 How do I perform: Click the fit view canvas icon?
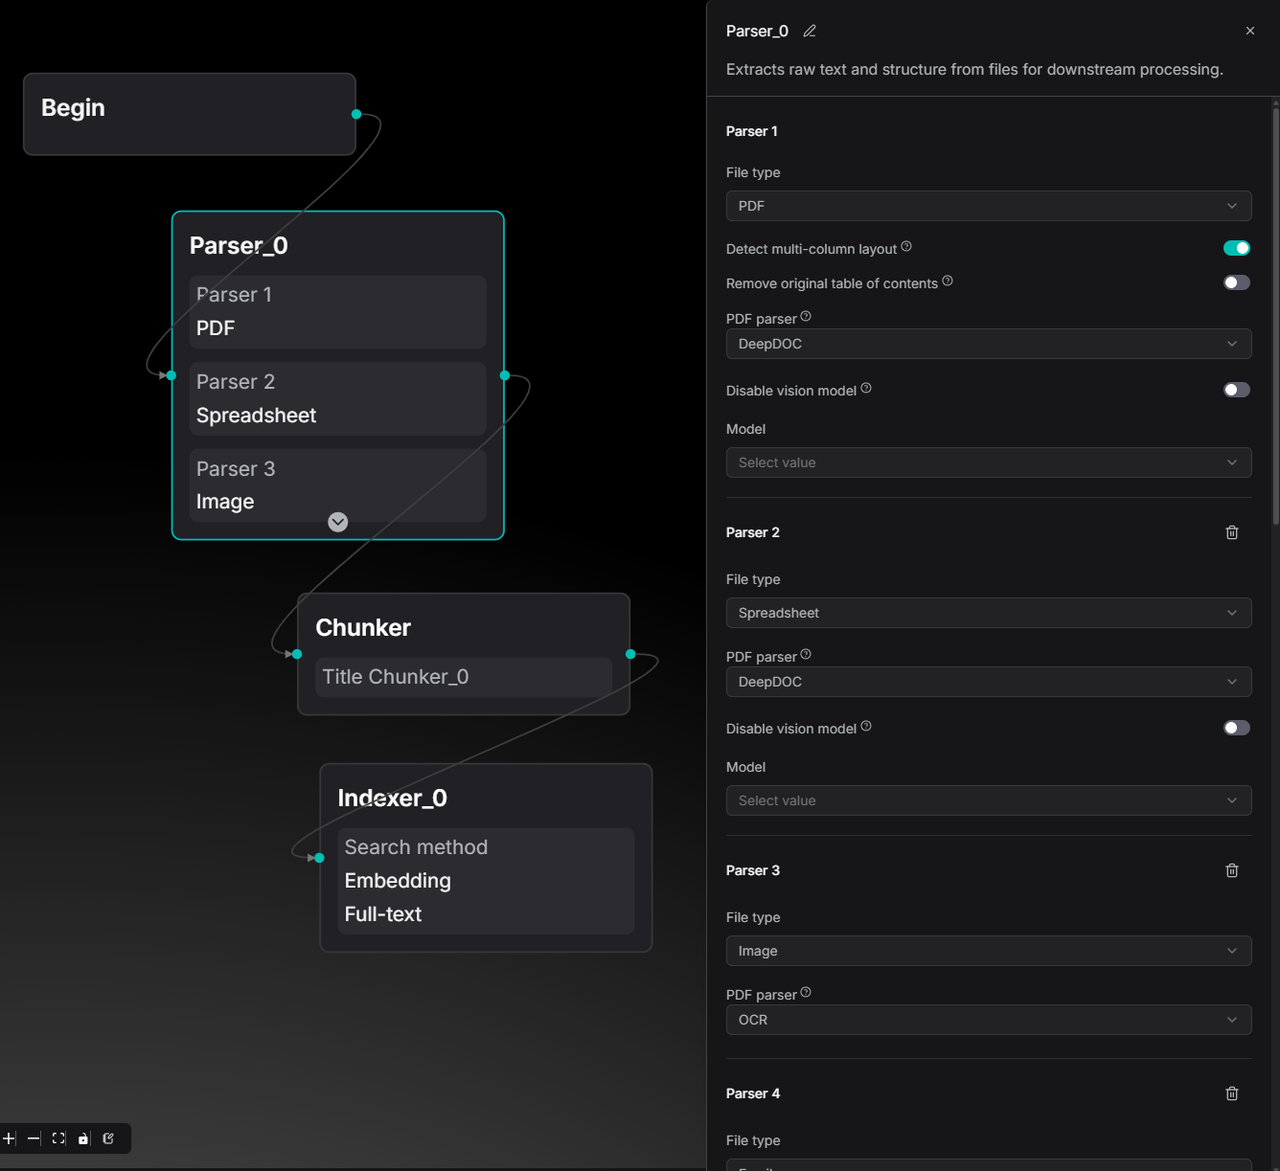point(59,1138)
